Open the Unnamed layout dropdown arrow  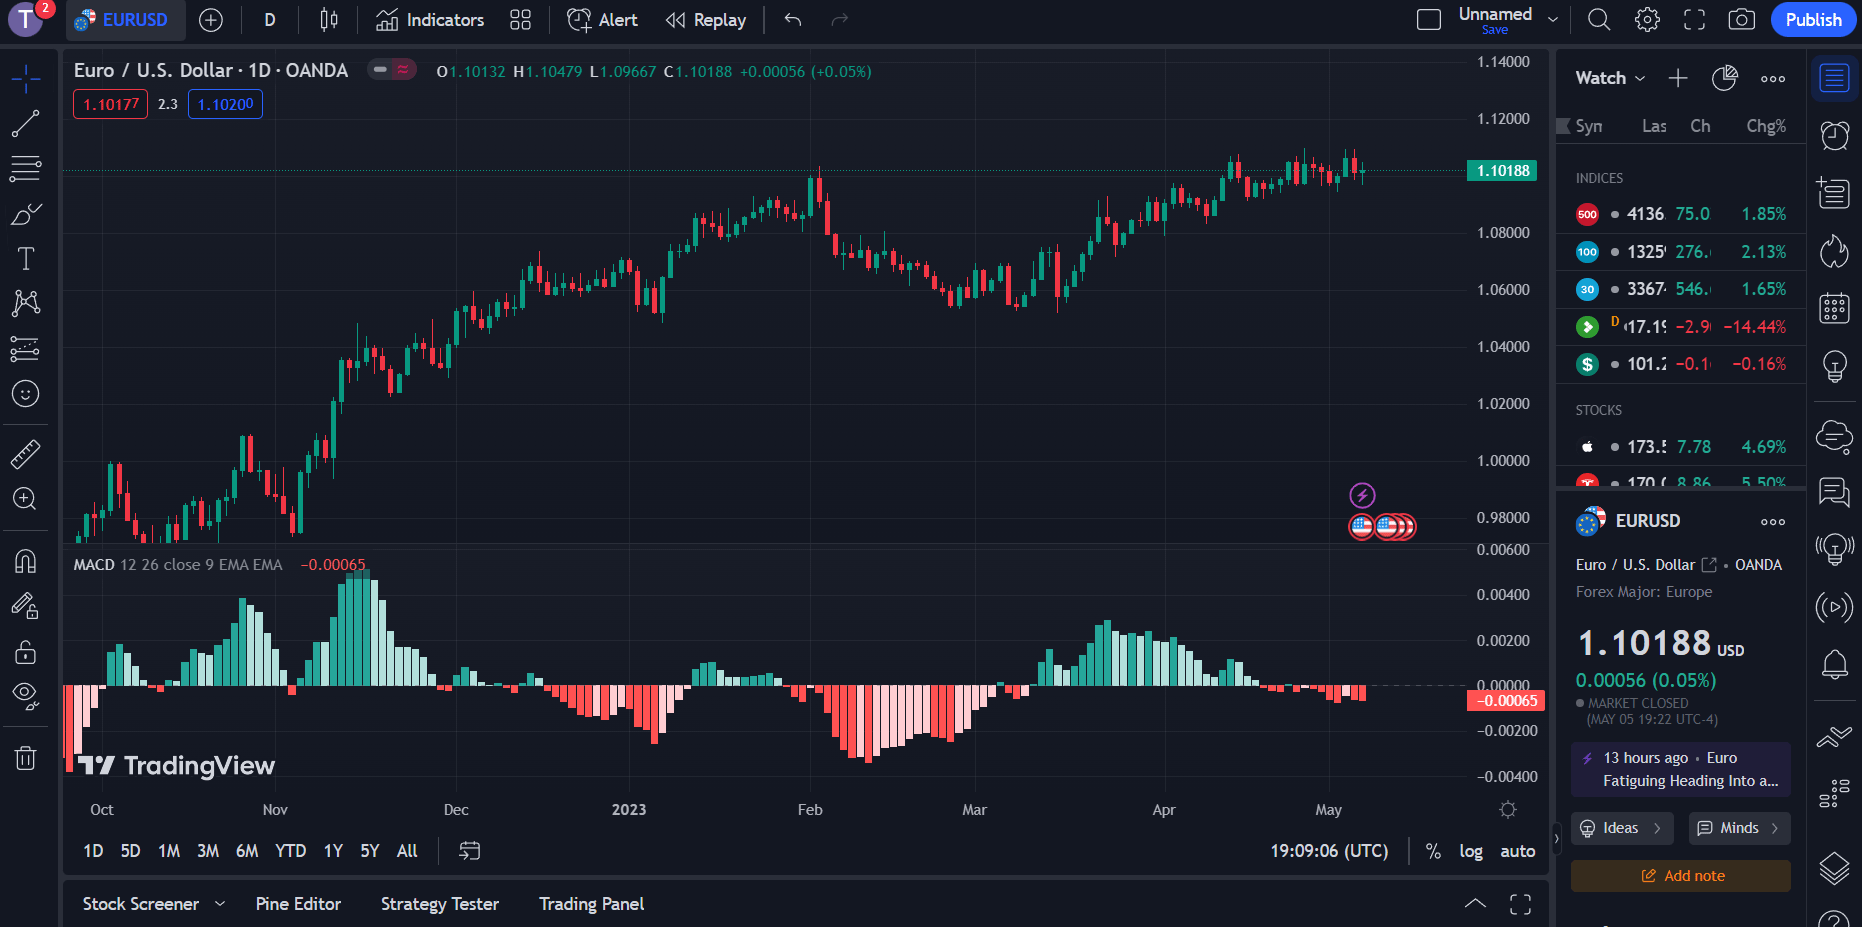coord(1552,20)
